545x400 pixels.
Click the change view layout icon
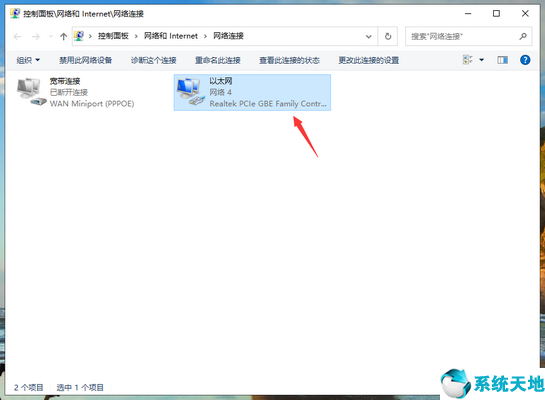[x=467, y=60]
